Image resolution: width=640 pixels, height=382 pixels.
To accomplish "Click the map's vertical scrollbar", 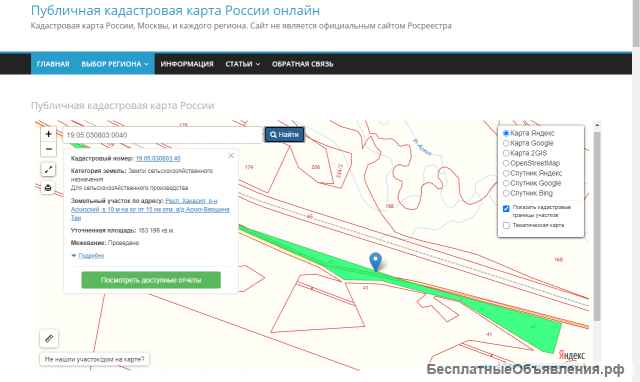I will coord(597,227).
